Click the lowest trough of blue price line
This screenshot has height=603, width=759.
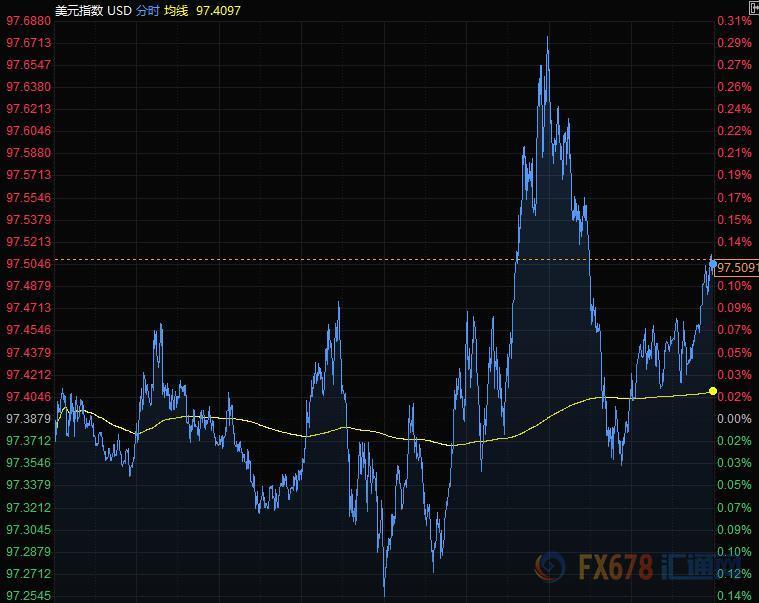point(384,594)
